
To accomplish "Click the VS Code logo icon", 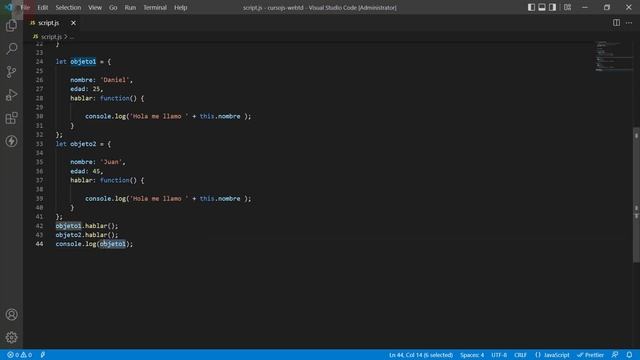I will (9, 7).
